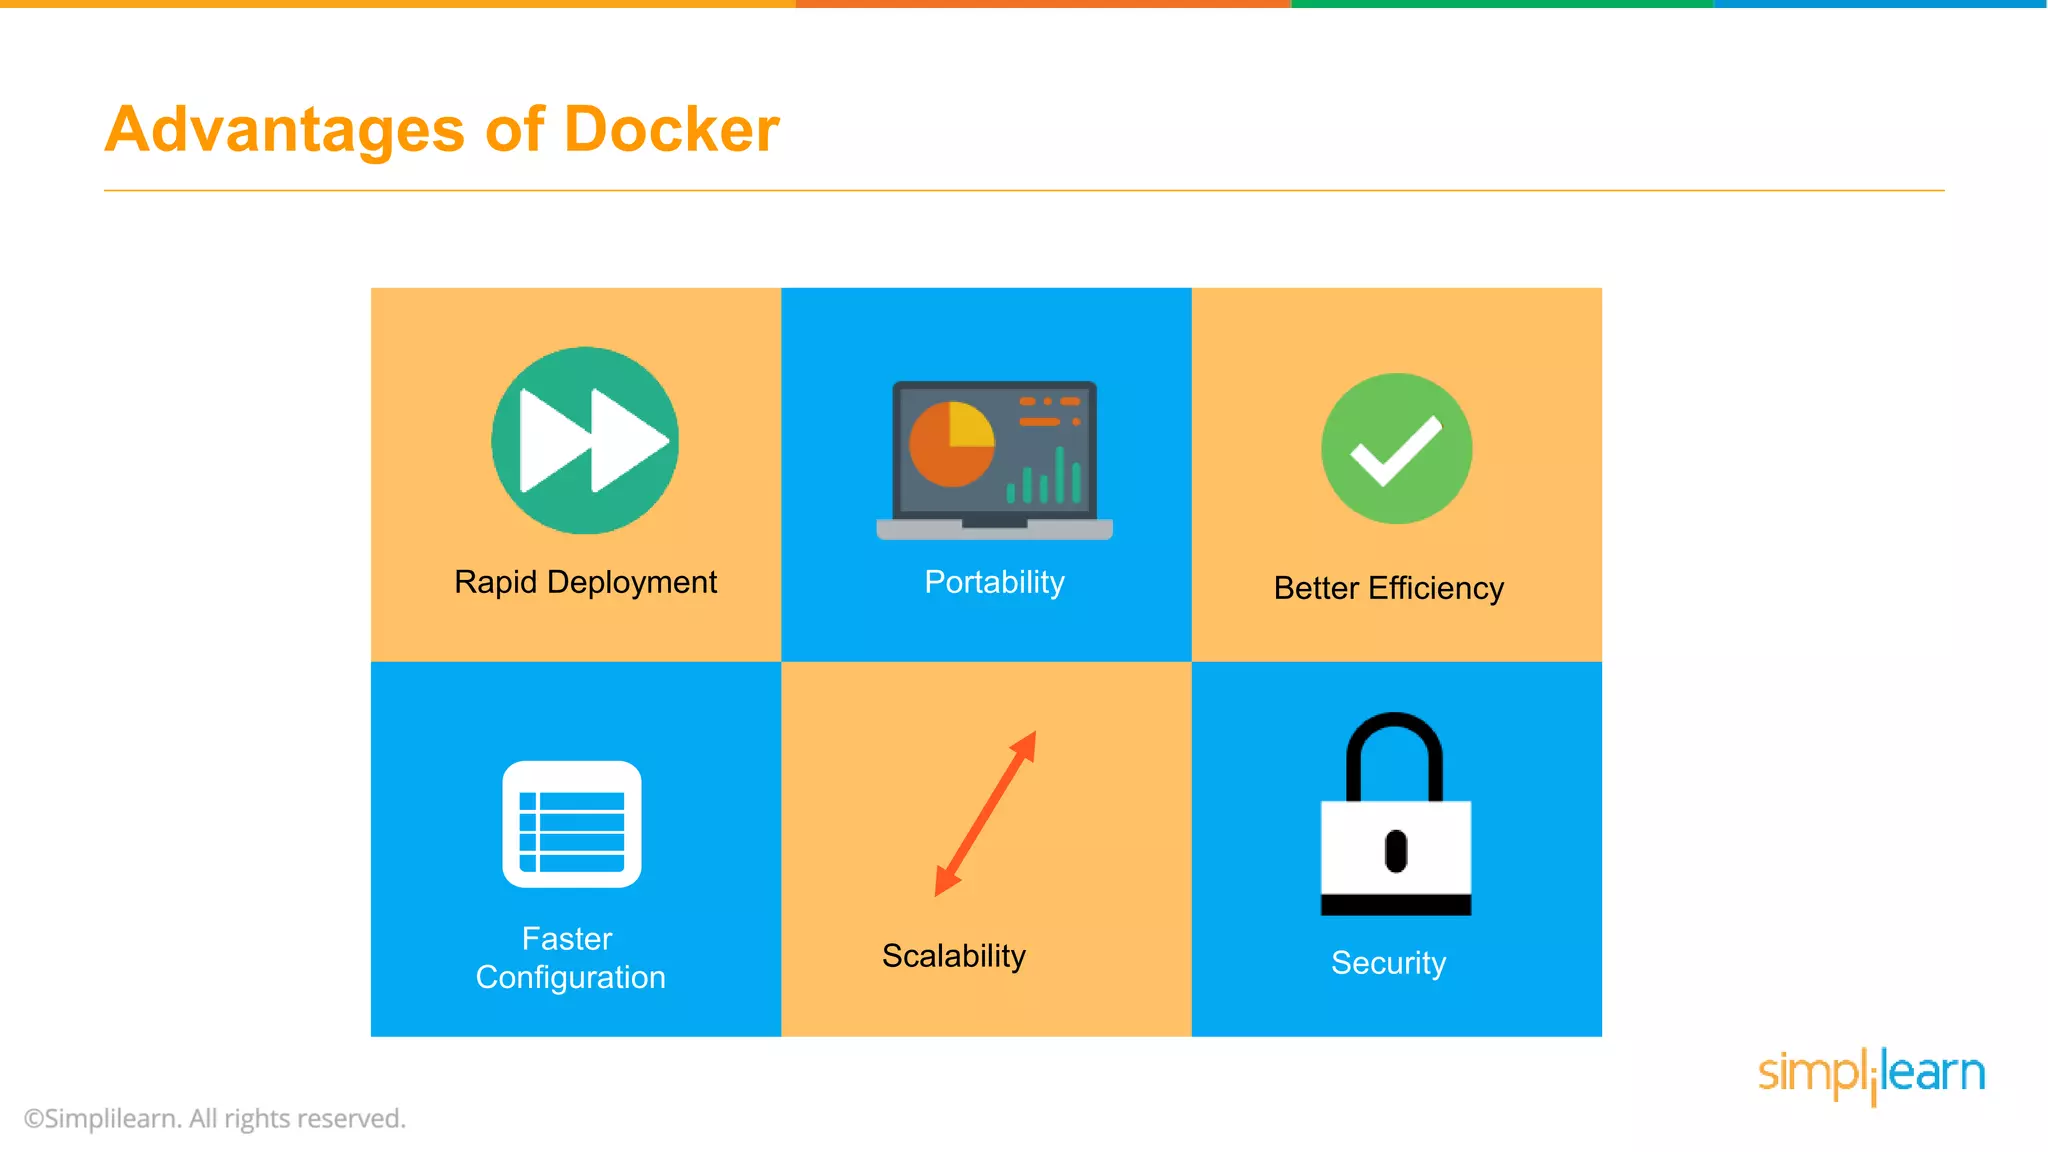This screenshot has width=2048, height=1152.
Task: Click the white table Faster Configuration icon
Action: tap(572, 824)
